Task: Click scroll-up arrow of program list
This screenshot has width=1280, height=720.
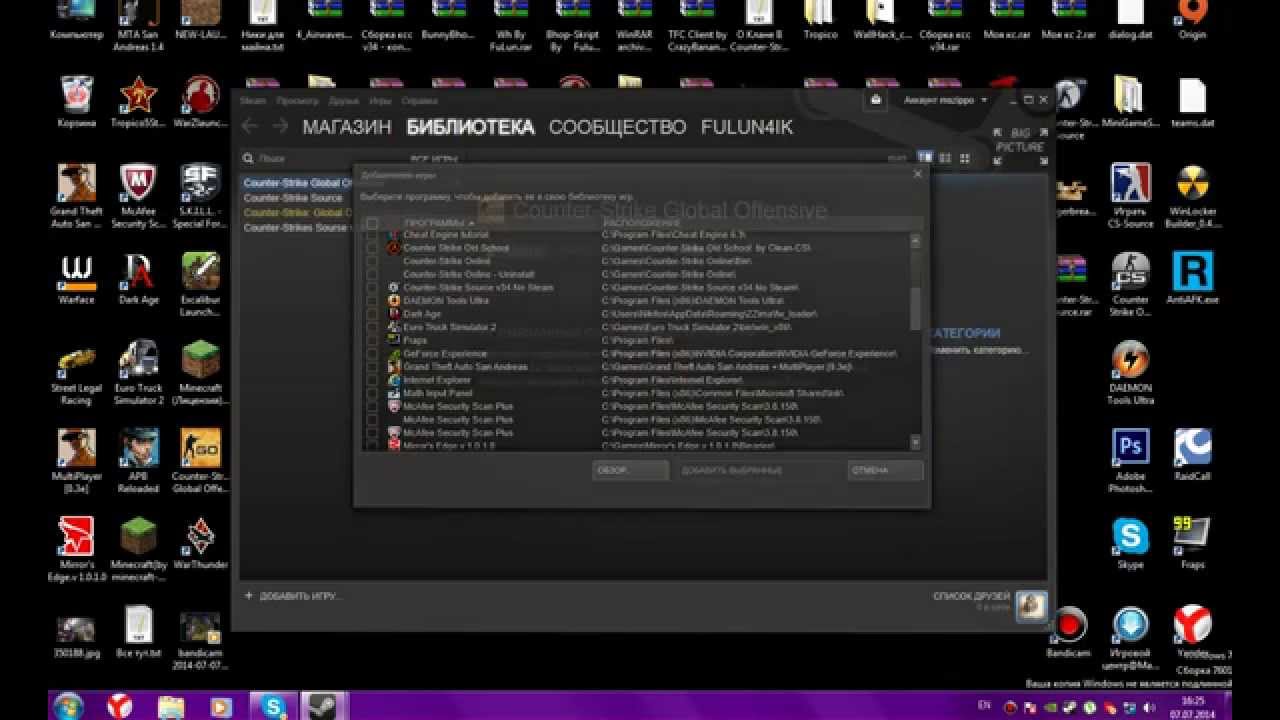Action: point(916,241)
